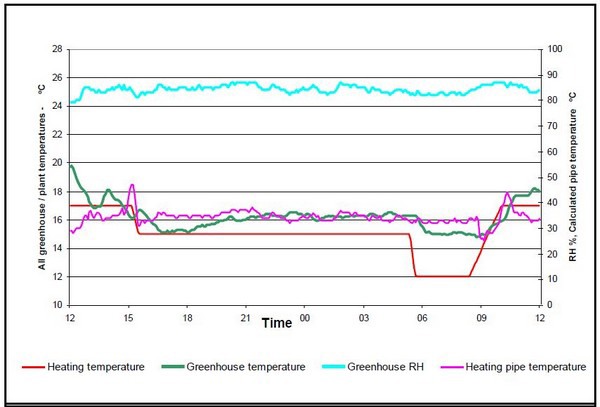Click the "Time" x-axis title
The height and width of the screenshot is (407, 600).
277,324
